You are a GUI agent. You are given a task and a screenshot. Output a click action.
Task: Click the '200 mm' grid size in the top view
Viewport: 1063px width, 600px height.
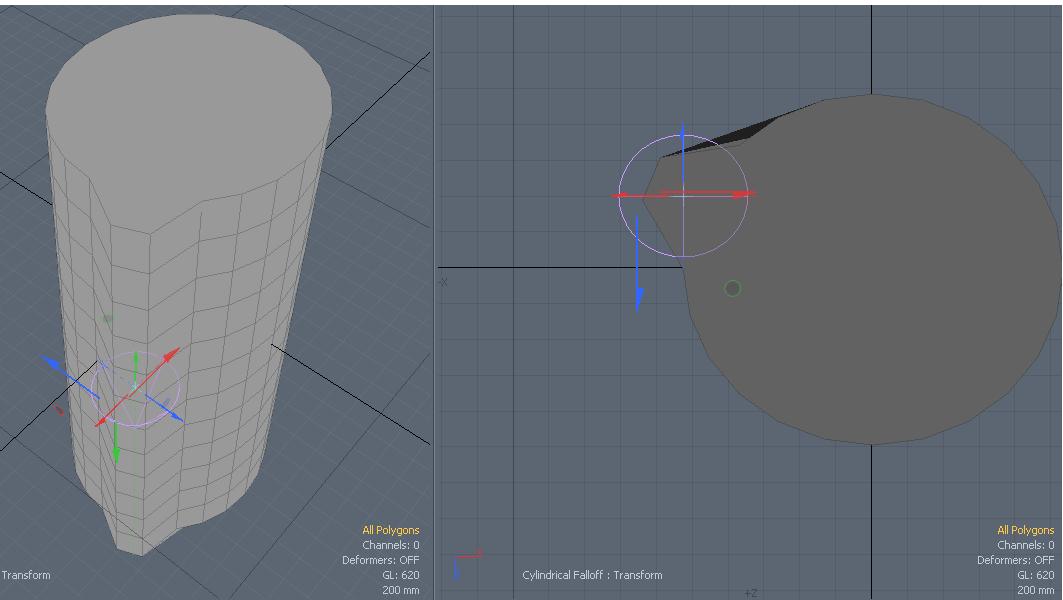pyautogui.click(x=1035, y=590)
